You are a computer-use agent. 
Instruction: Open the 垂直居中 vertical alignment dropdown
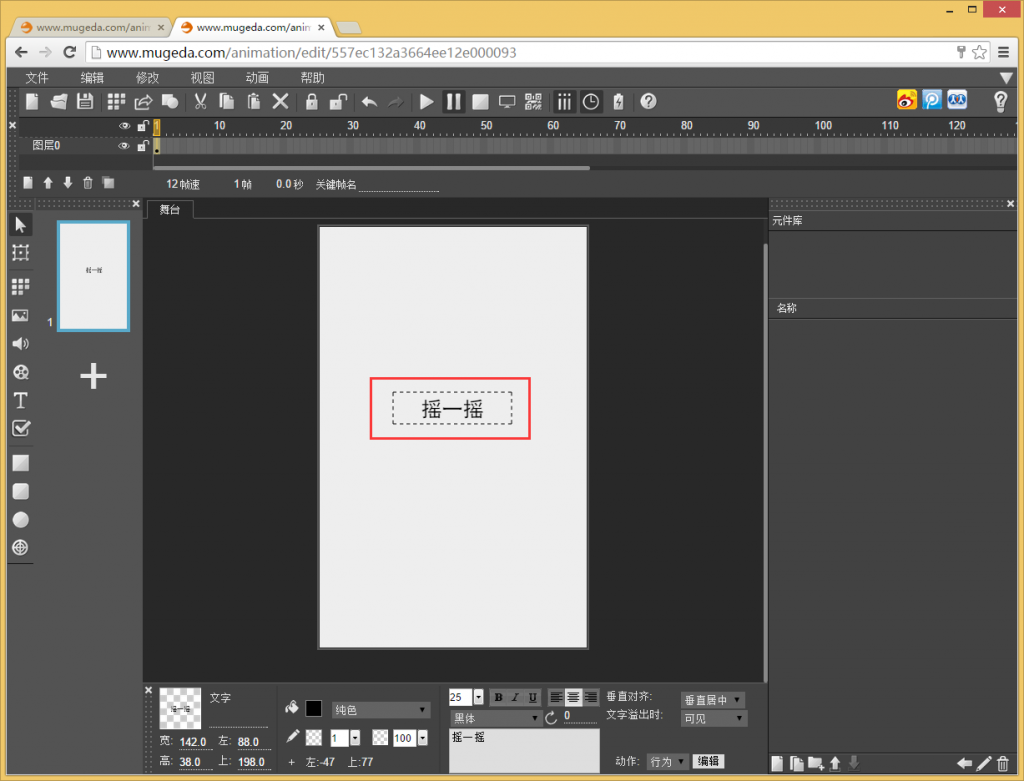(713, 700)
